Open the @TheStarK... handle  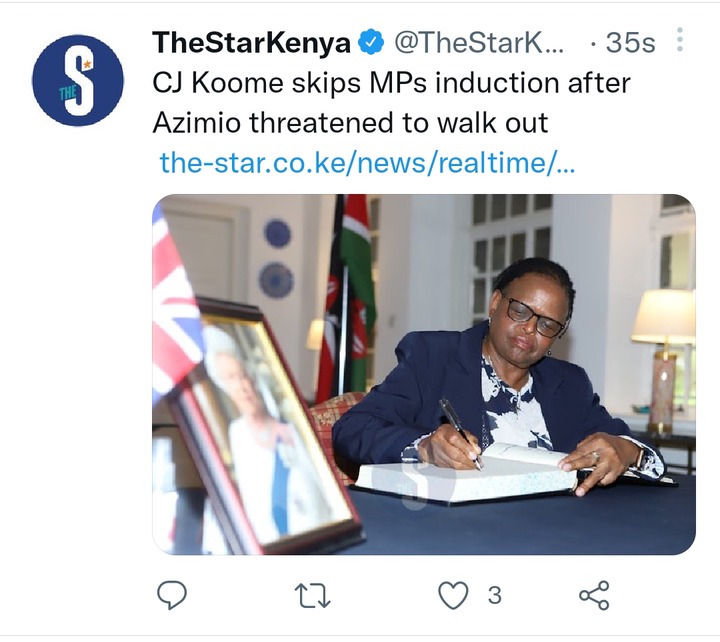(x=478, y=43)
